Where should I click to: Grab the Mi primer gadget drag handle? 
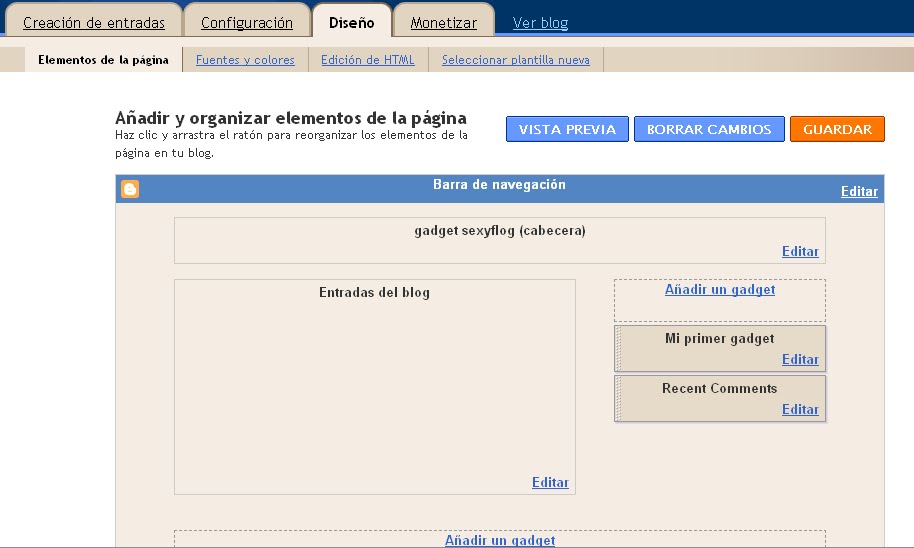[x=618, y=349]
